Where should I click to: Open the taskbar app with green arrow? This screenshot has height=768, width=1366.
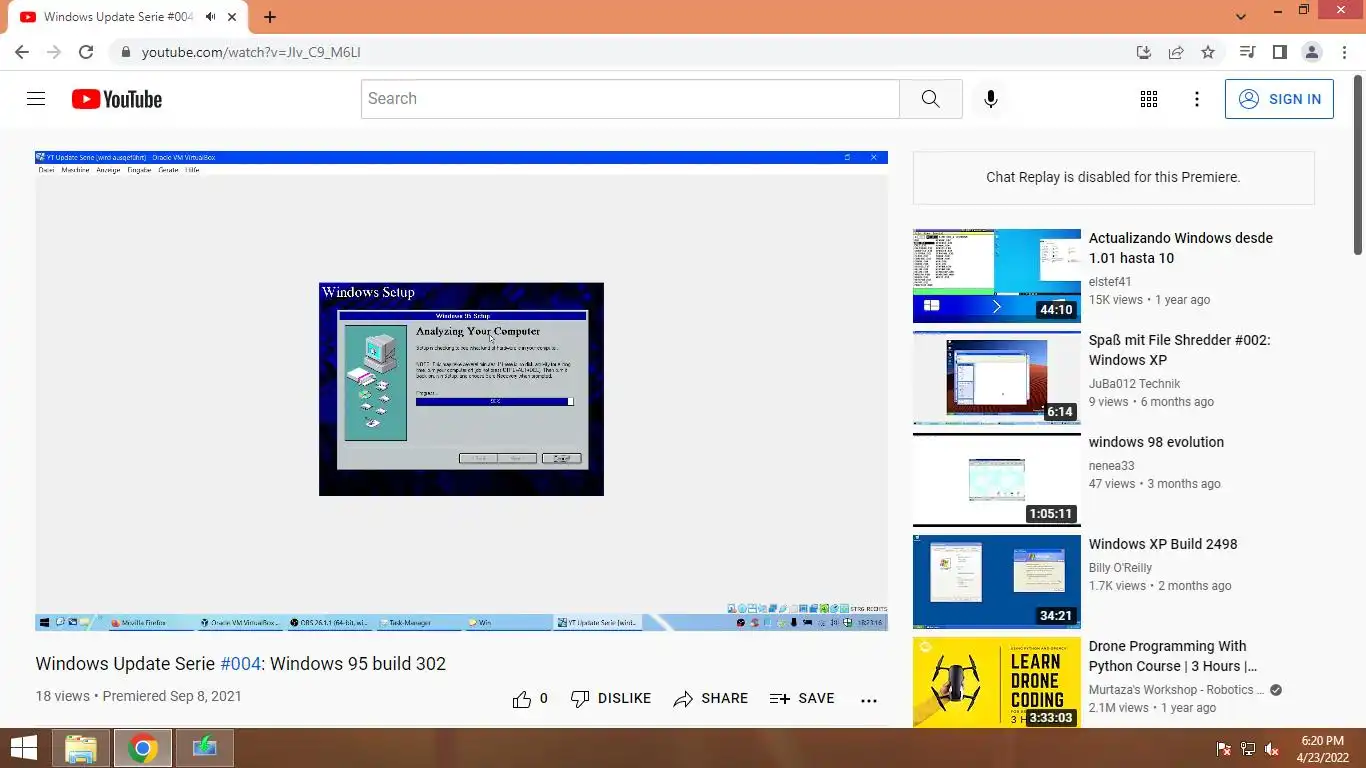(205, 748)
